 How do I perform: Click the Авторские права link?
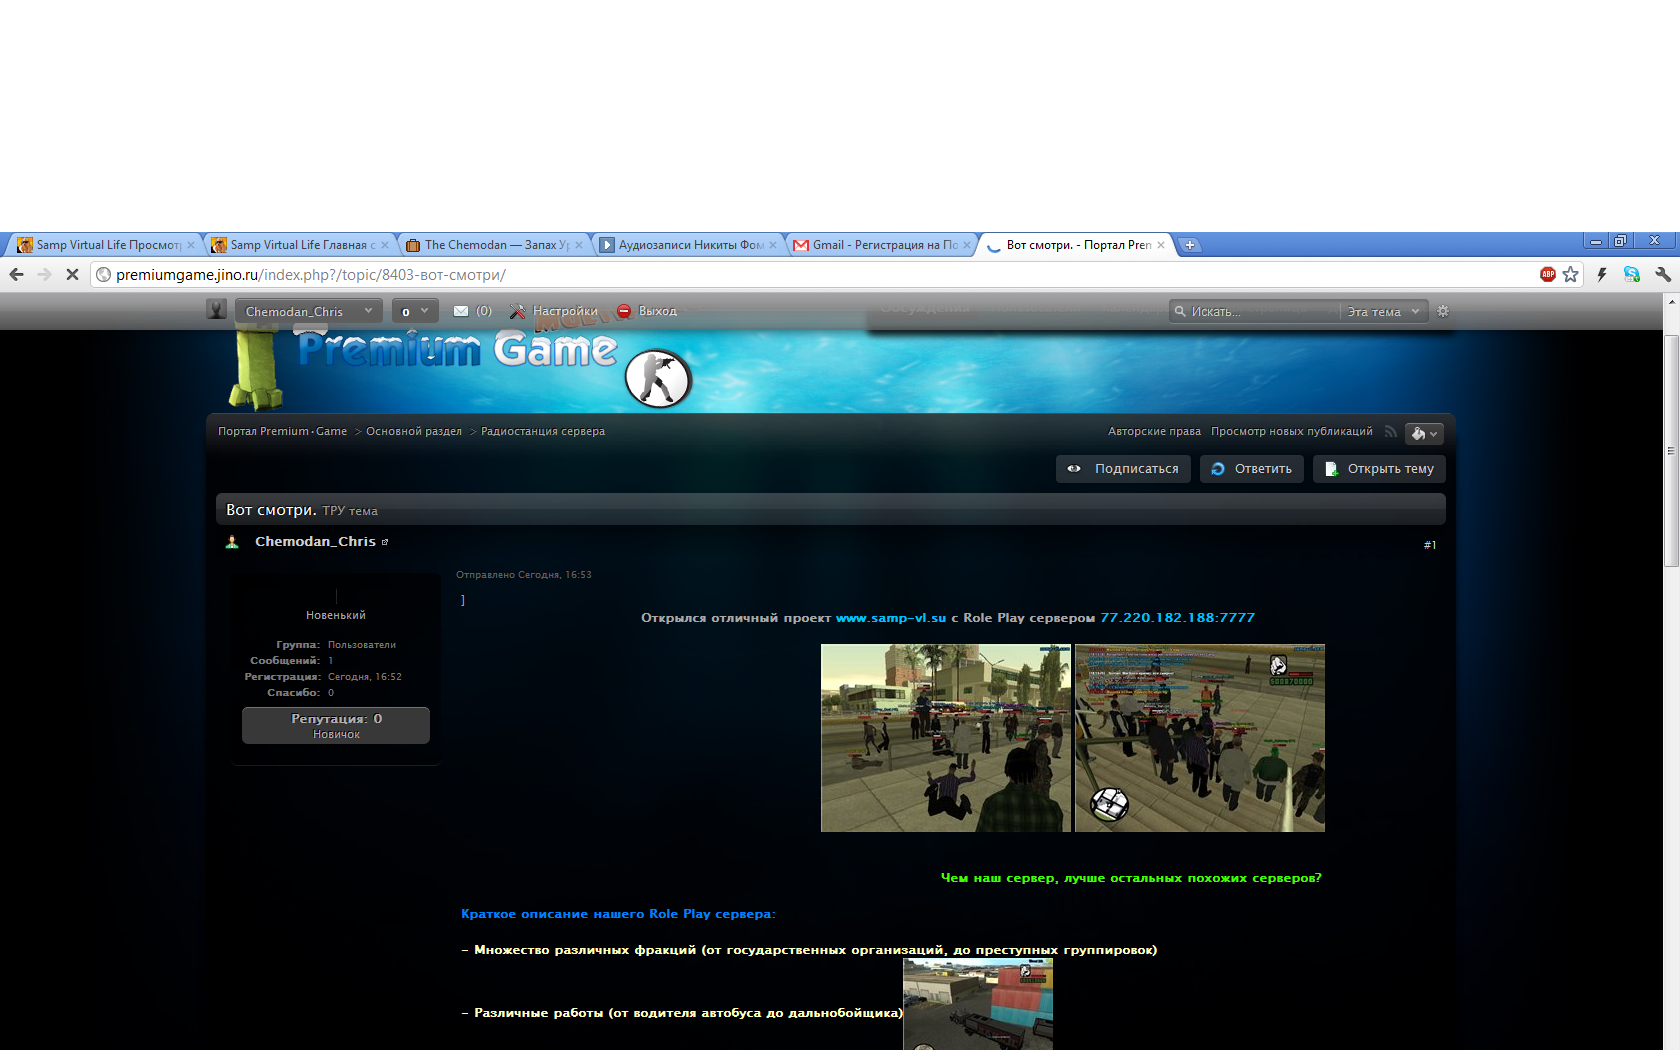(1154, 432)
